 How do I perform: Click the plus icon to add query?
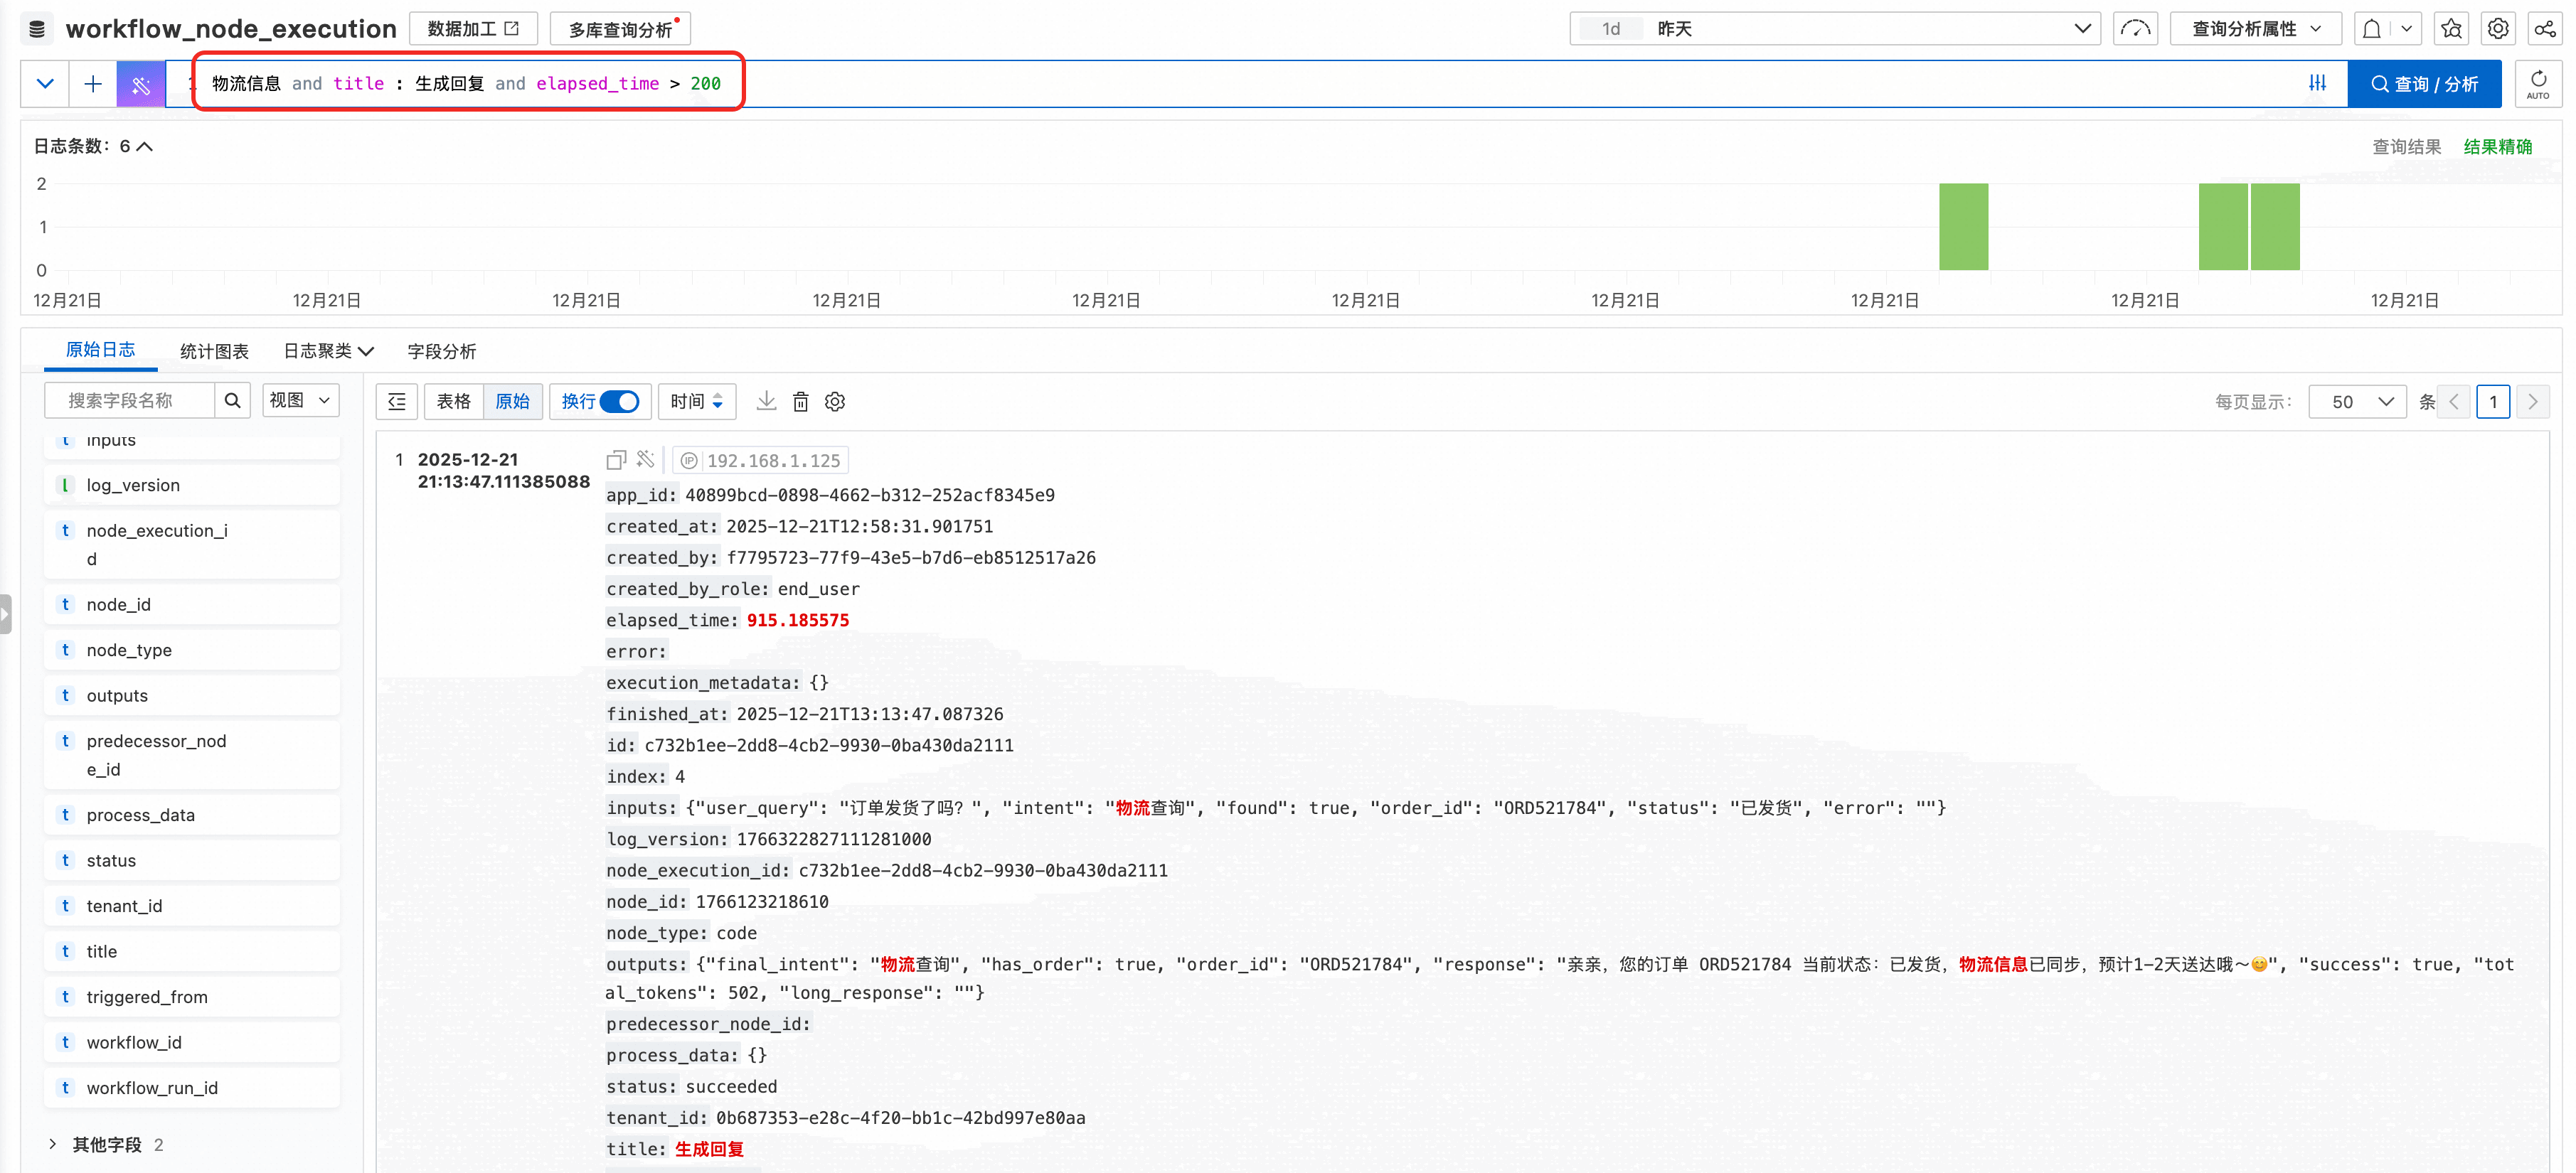tap(93, 84)
